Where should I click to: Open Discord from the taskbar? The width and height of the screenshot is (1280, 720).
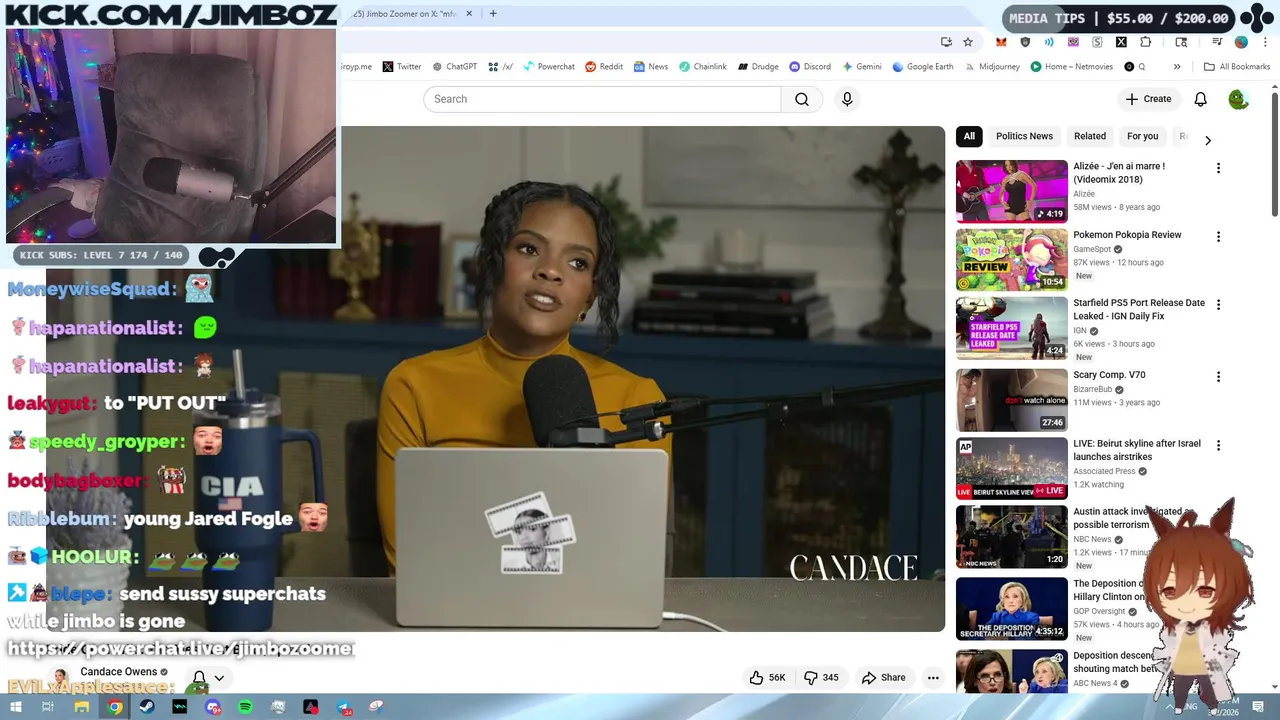coord(212,707)
